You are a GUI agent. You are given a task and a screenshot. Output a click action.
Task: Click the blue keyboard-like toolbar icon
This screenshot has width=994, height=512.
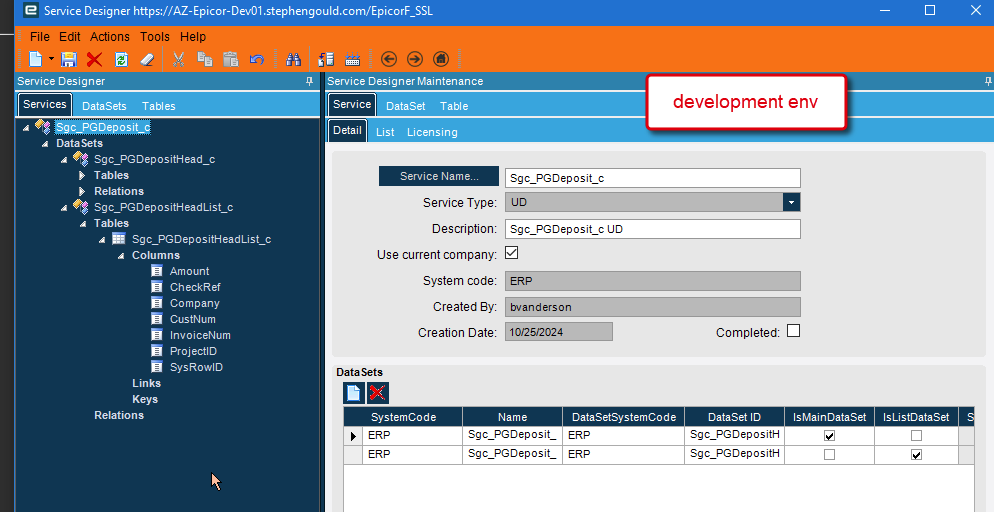point(352,60)
